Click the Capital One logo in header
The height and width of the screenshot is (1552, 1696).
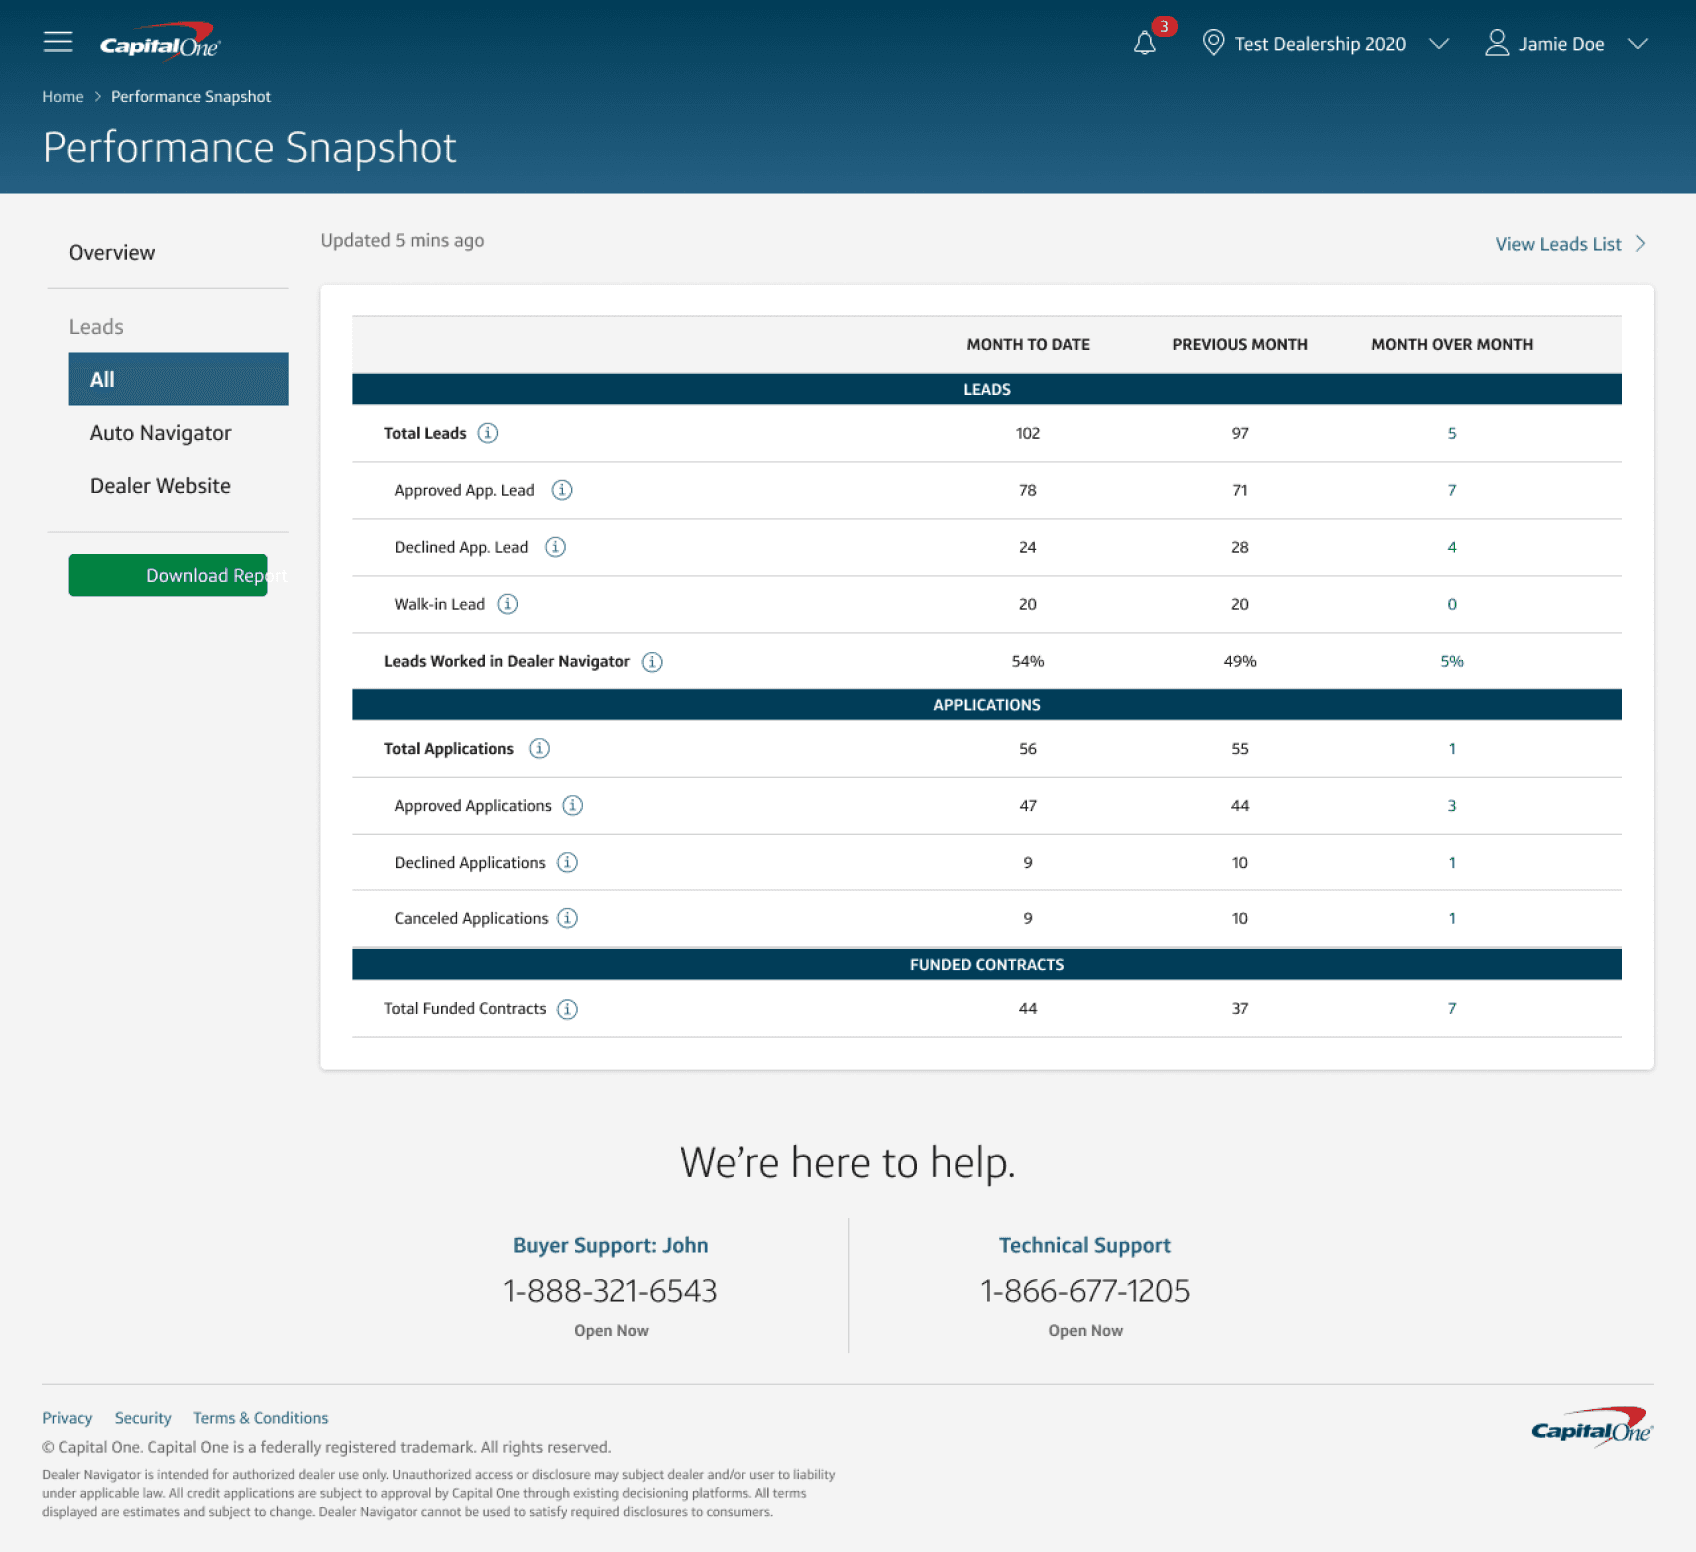[160, 42]
